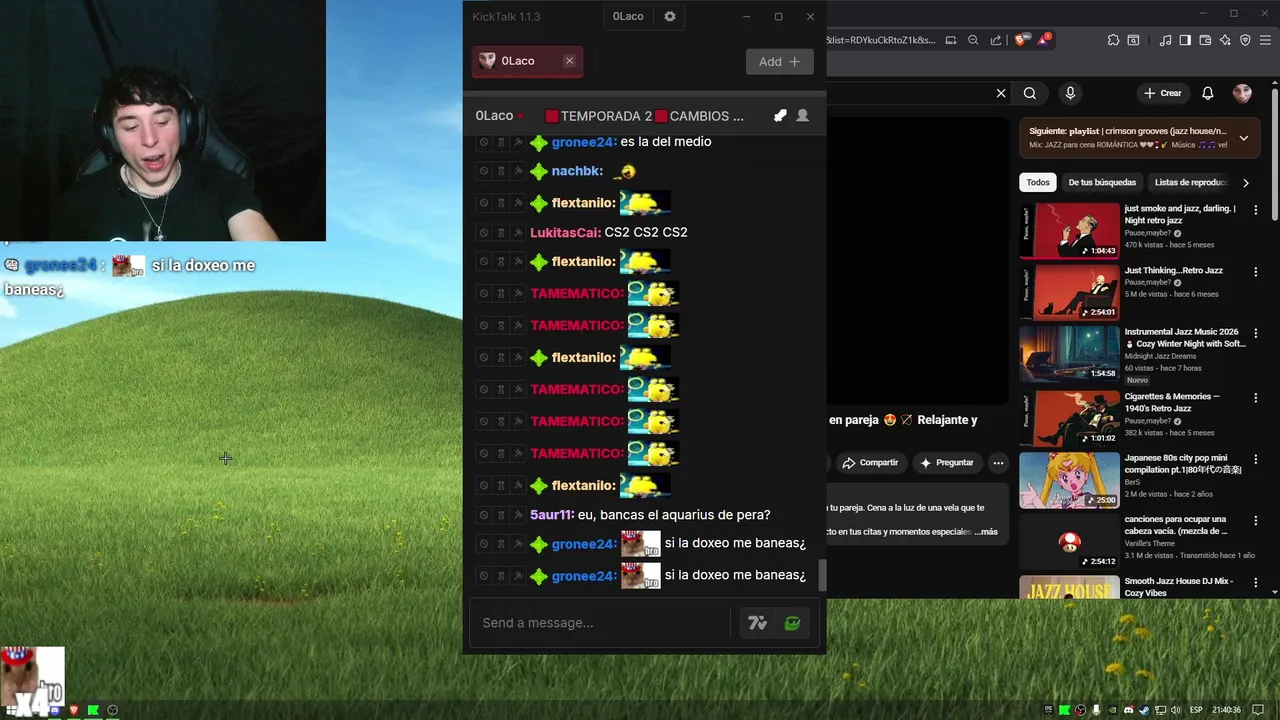Open browser media control music note icon
This screenshot has height=720, width=1280.
pos(1165,40)
